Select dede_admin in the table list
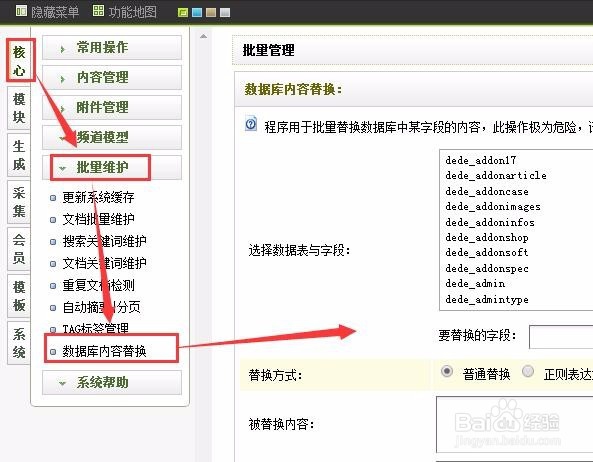The width and height of the screenshot is (593, 462). (x=475, y=284)
